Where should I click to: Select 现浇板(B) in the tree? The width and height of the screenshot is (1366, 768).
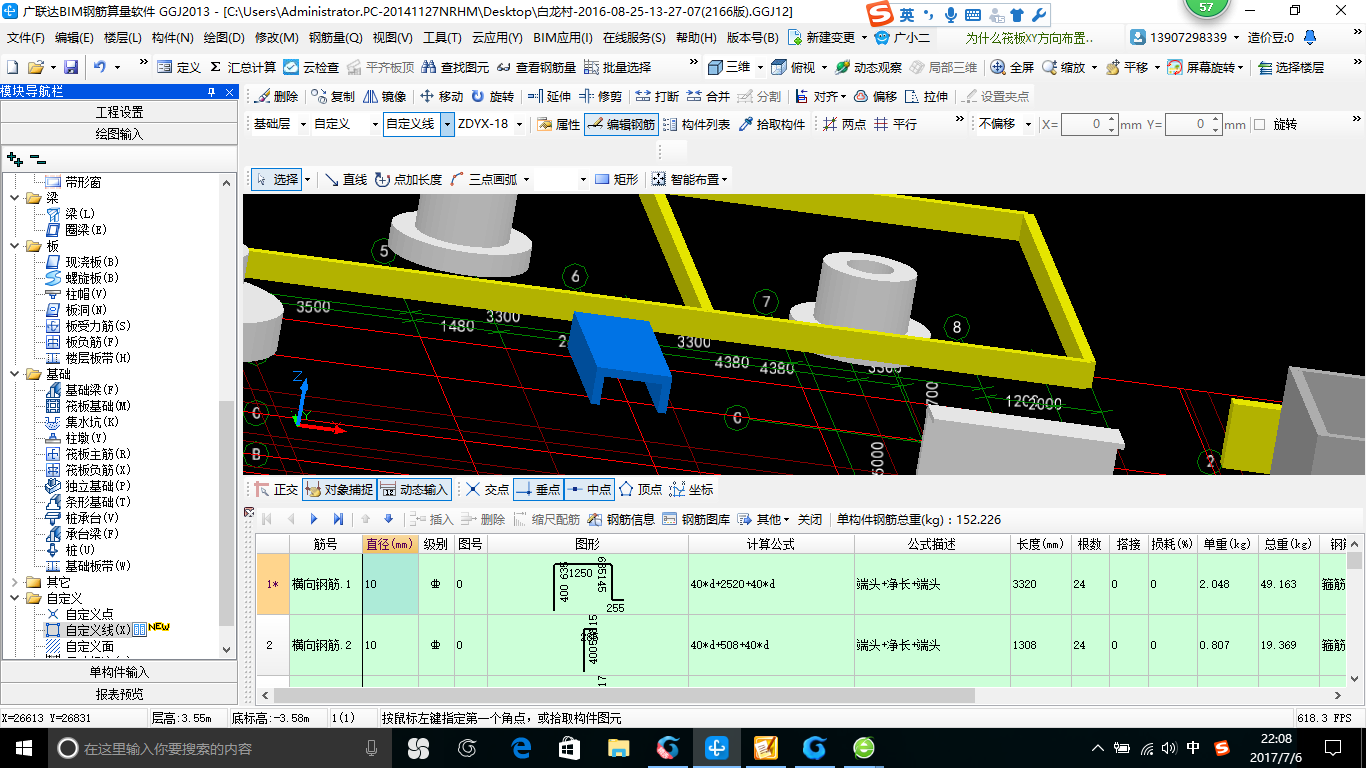coord(92,262)
